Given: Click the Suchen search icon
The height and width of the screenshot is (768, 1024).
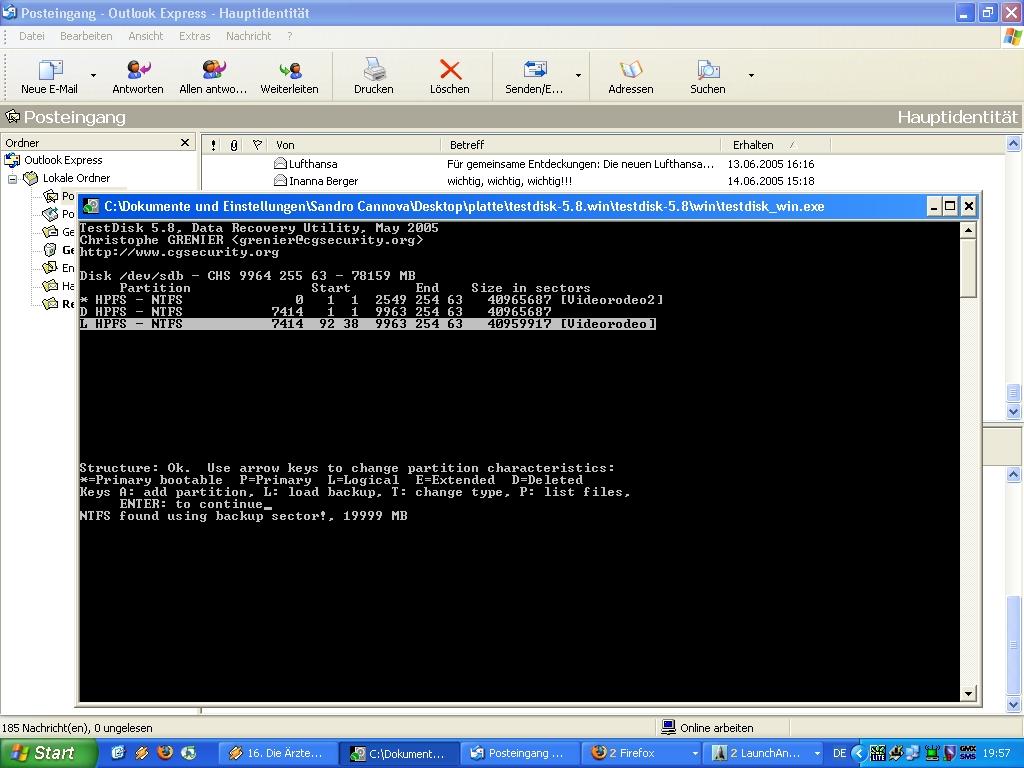Looking at the screenshot, I should point(708,76).
